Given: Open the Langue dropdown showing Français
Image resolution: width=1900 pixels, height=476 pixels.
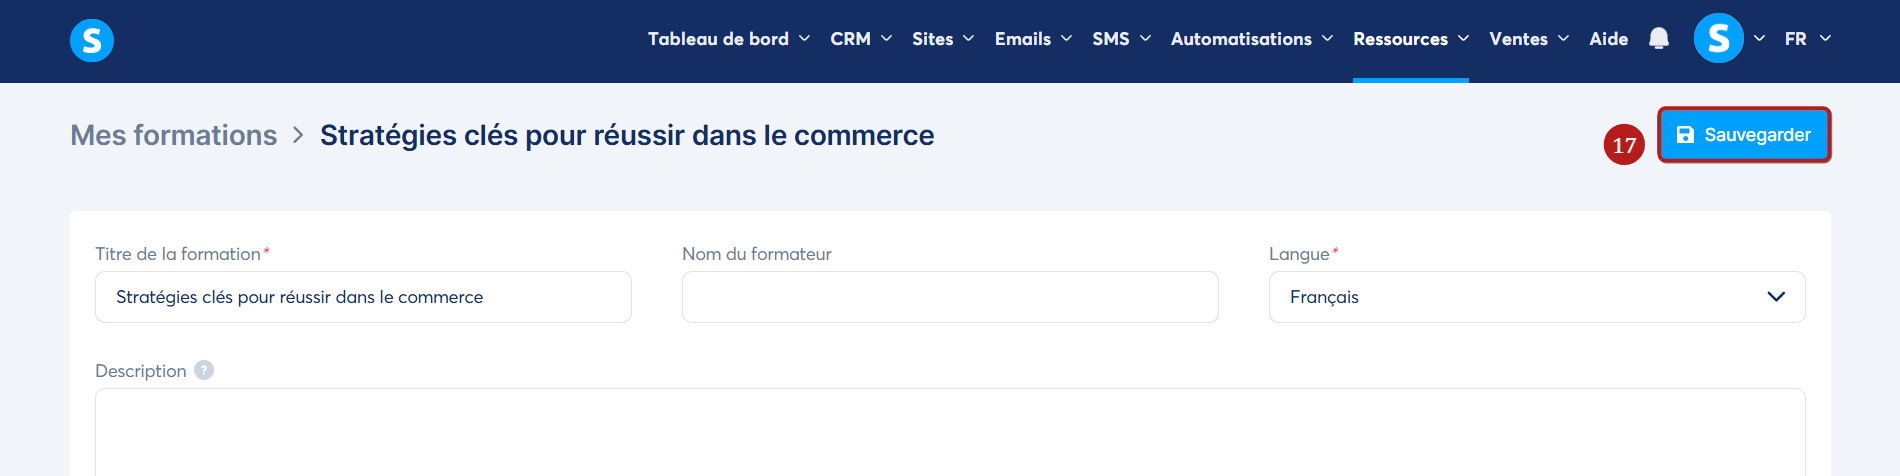Looking at the screenshot, I should (x=1537, y=297).
